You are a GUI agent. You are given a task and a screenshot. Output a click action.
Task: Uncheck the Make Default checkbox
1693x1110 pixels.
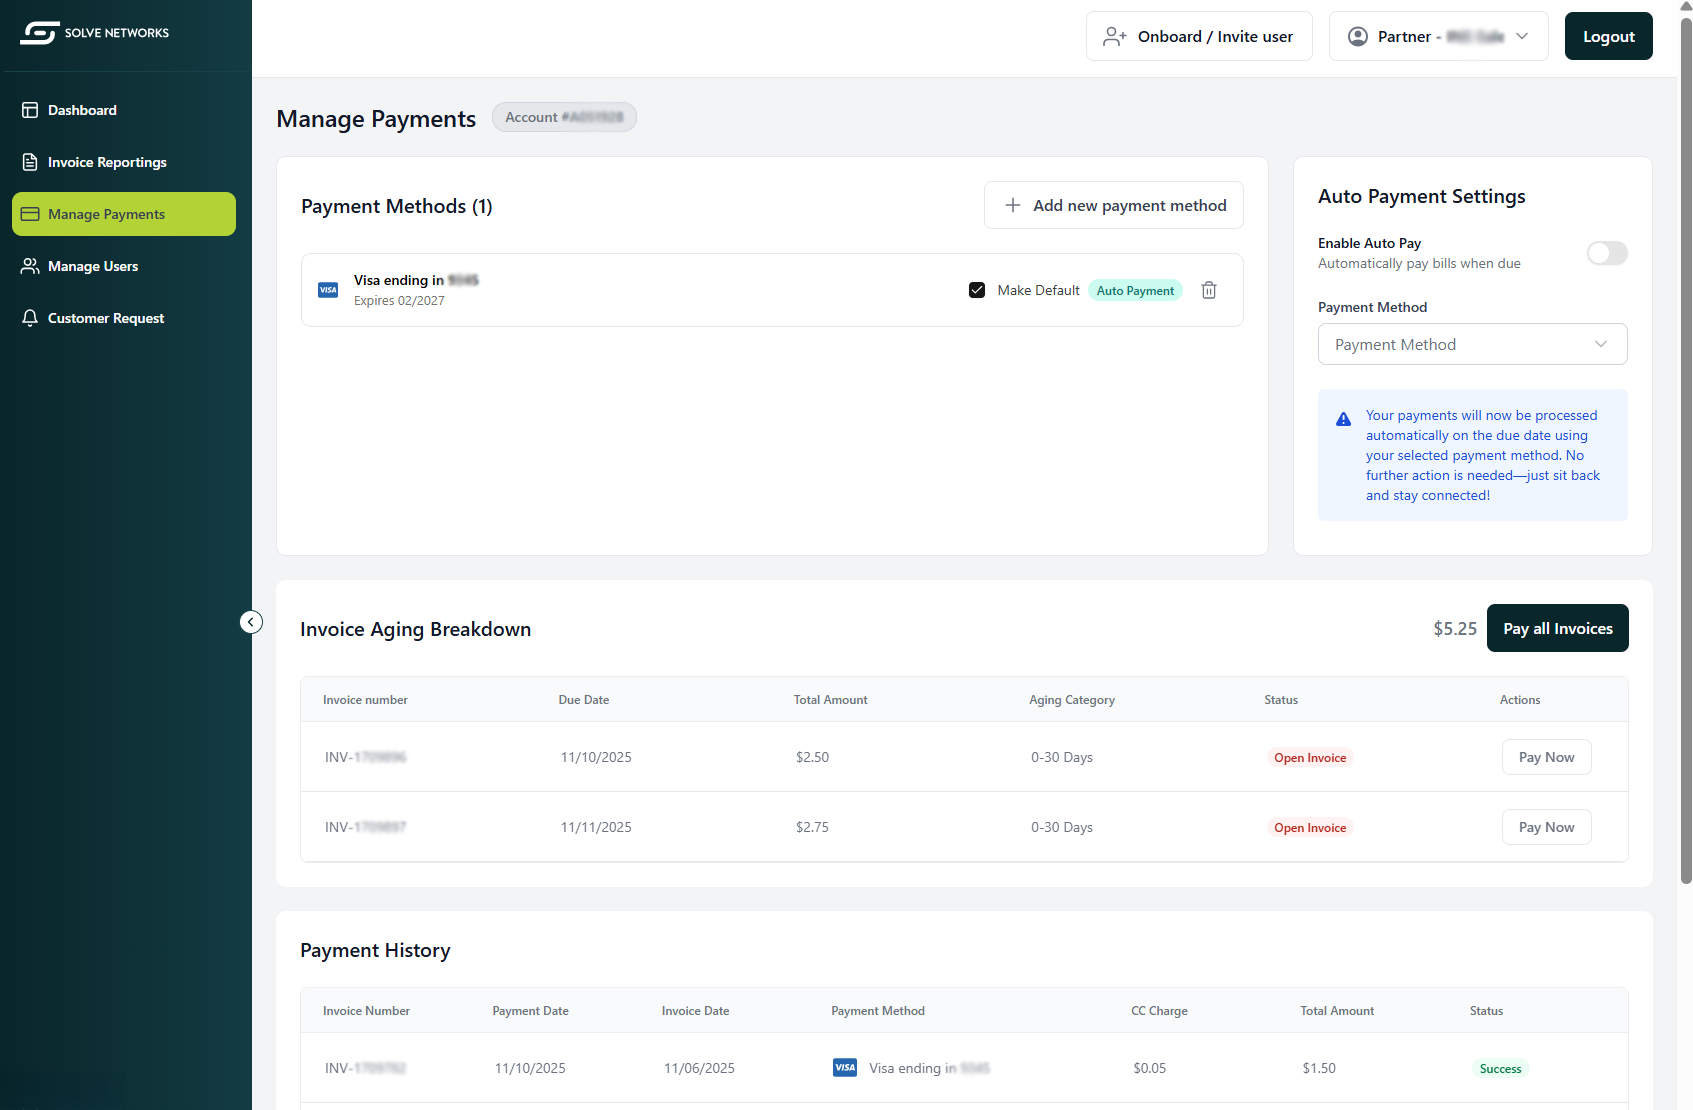[x=977, y=290]
